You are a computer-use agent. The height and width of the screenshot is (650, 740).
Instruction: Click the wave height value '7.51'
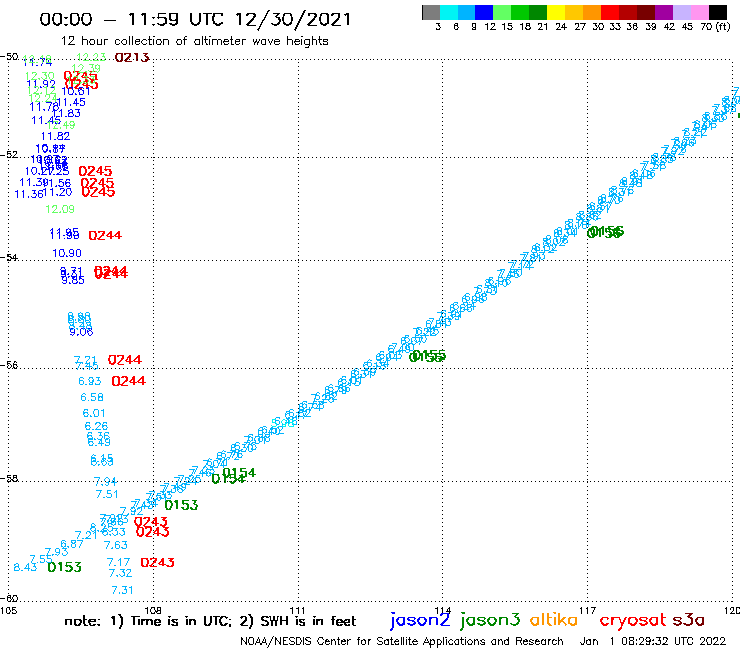pyautogui.click(x=107, y=494)
